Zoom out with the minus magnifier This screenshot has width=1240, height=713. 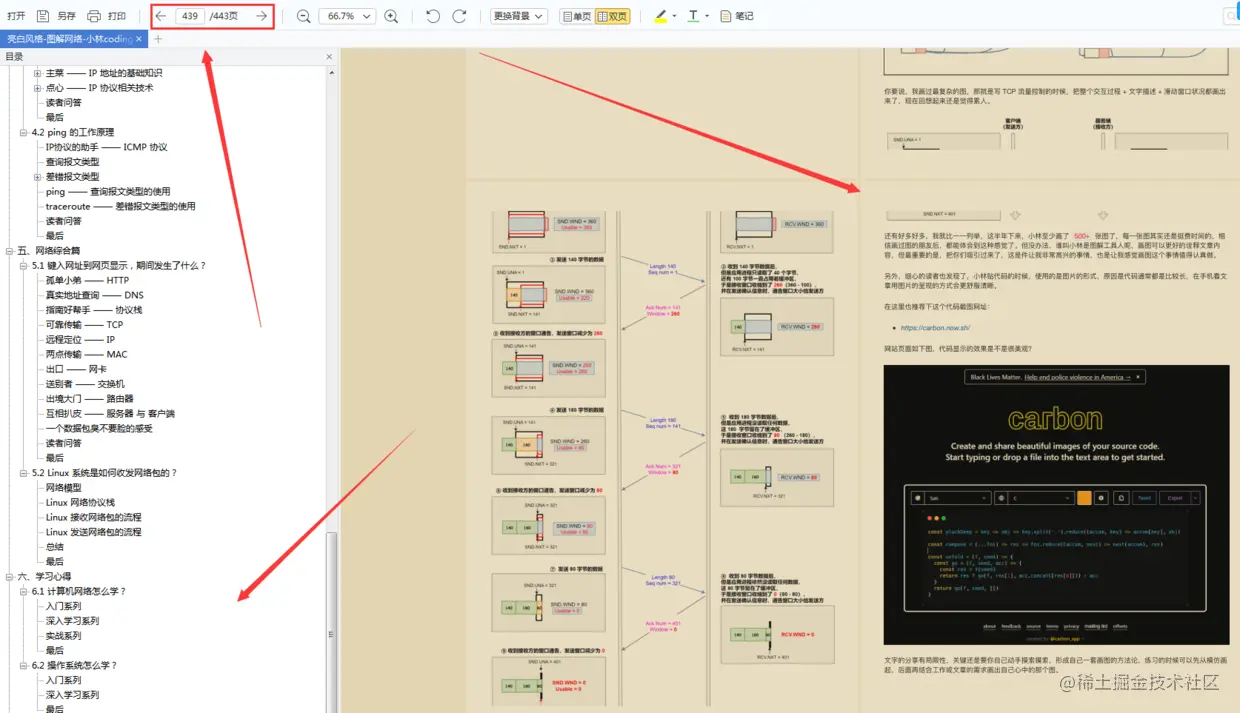[x=304, y=16]
